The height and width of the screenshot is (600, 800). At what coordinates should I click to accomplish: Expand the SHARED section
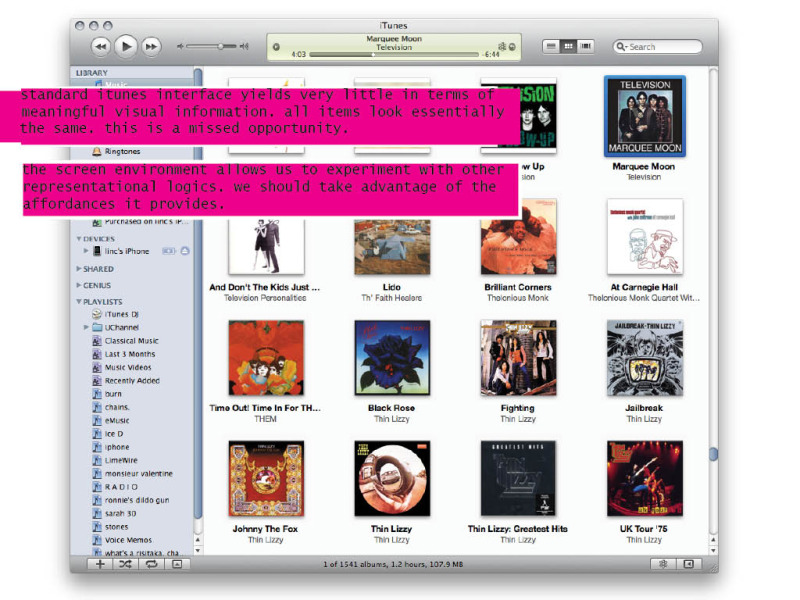(x=79, y=268)
